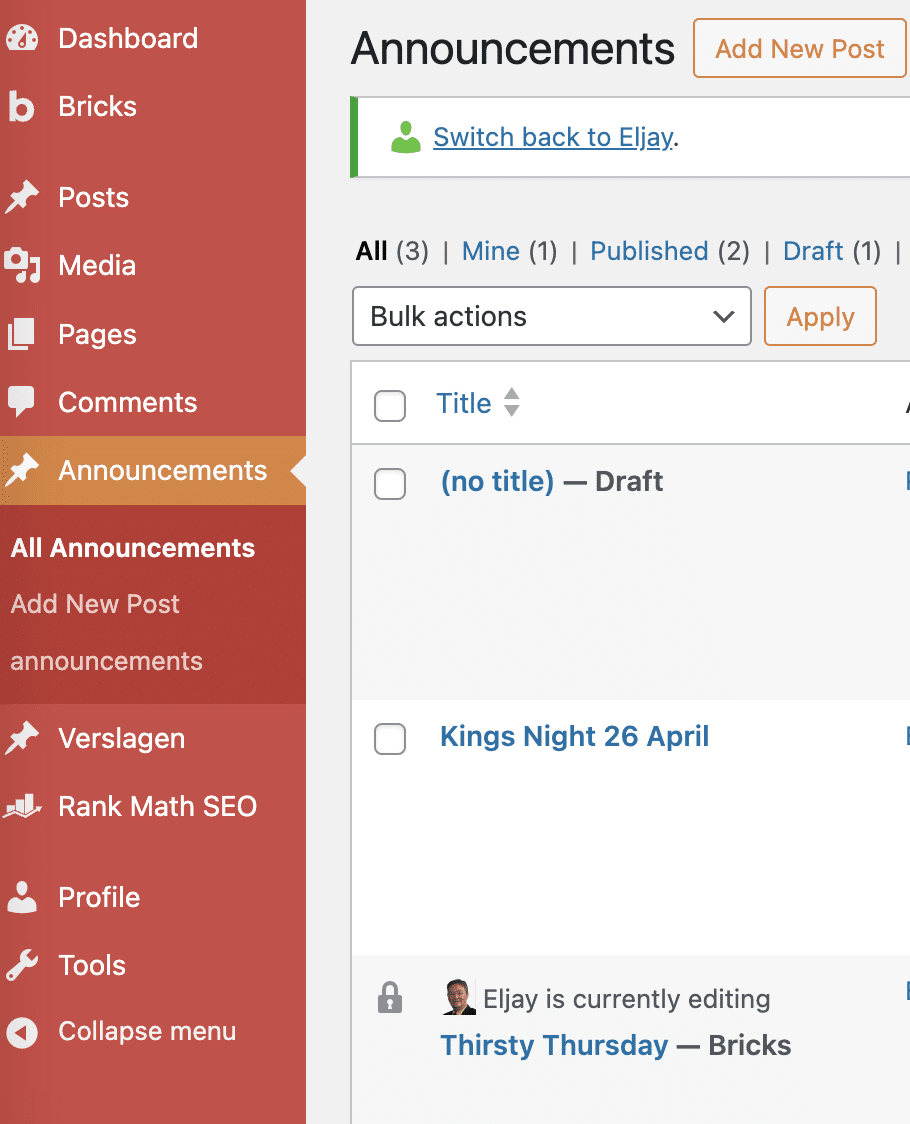Click the Rank Math SEO chart icon
The image size is (910, 1124).
[22, 806]
